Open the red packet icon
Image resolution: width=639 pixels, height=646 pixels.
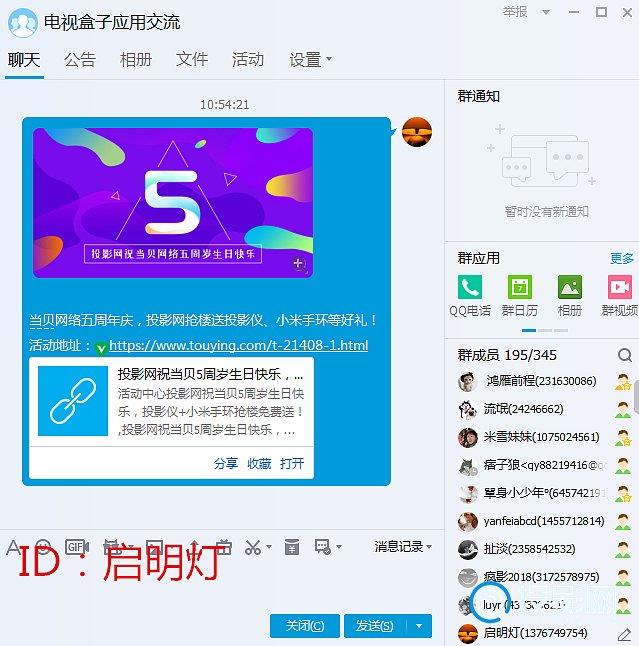click(292, 548)
